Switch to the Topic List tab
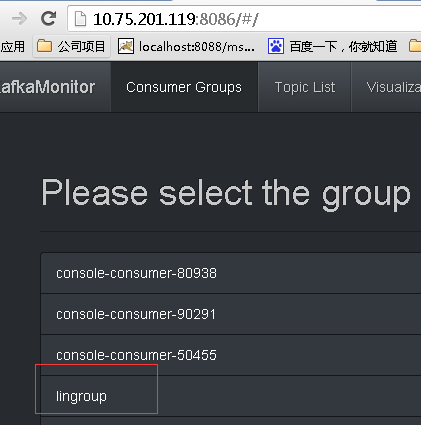The height and width of the screenshot is (425, 421). [305, 87]
